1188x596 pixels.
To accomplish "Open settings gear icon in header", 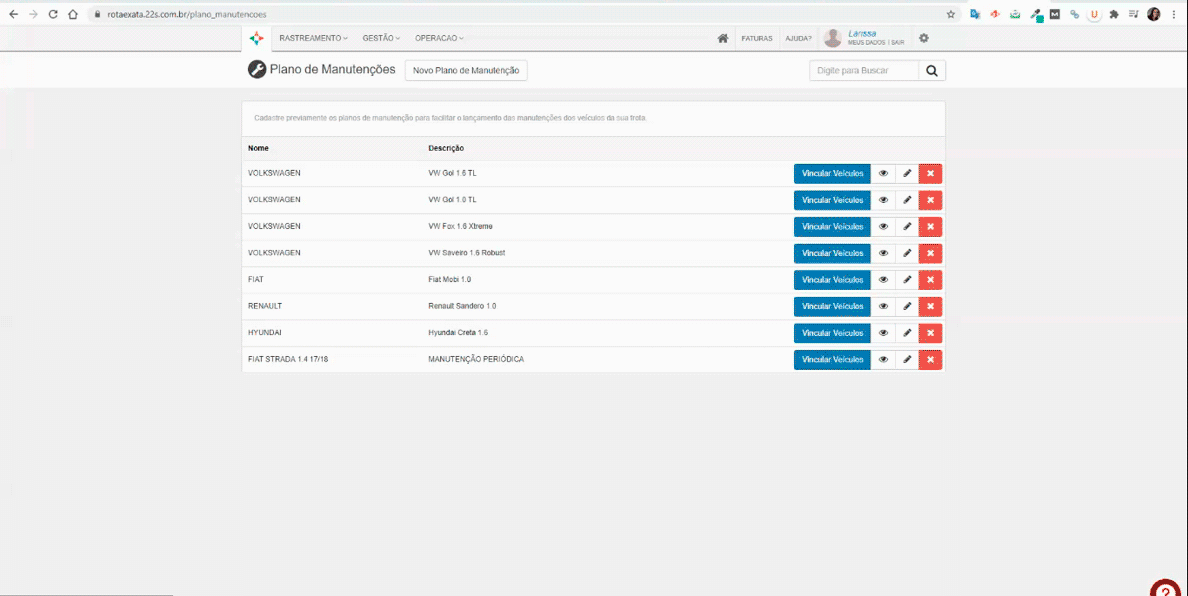I will click(924, 38).
